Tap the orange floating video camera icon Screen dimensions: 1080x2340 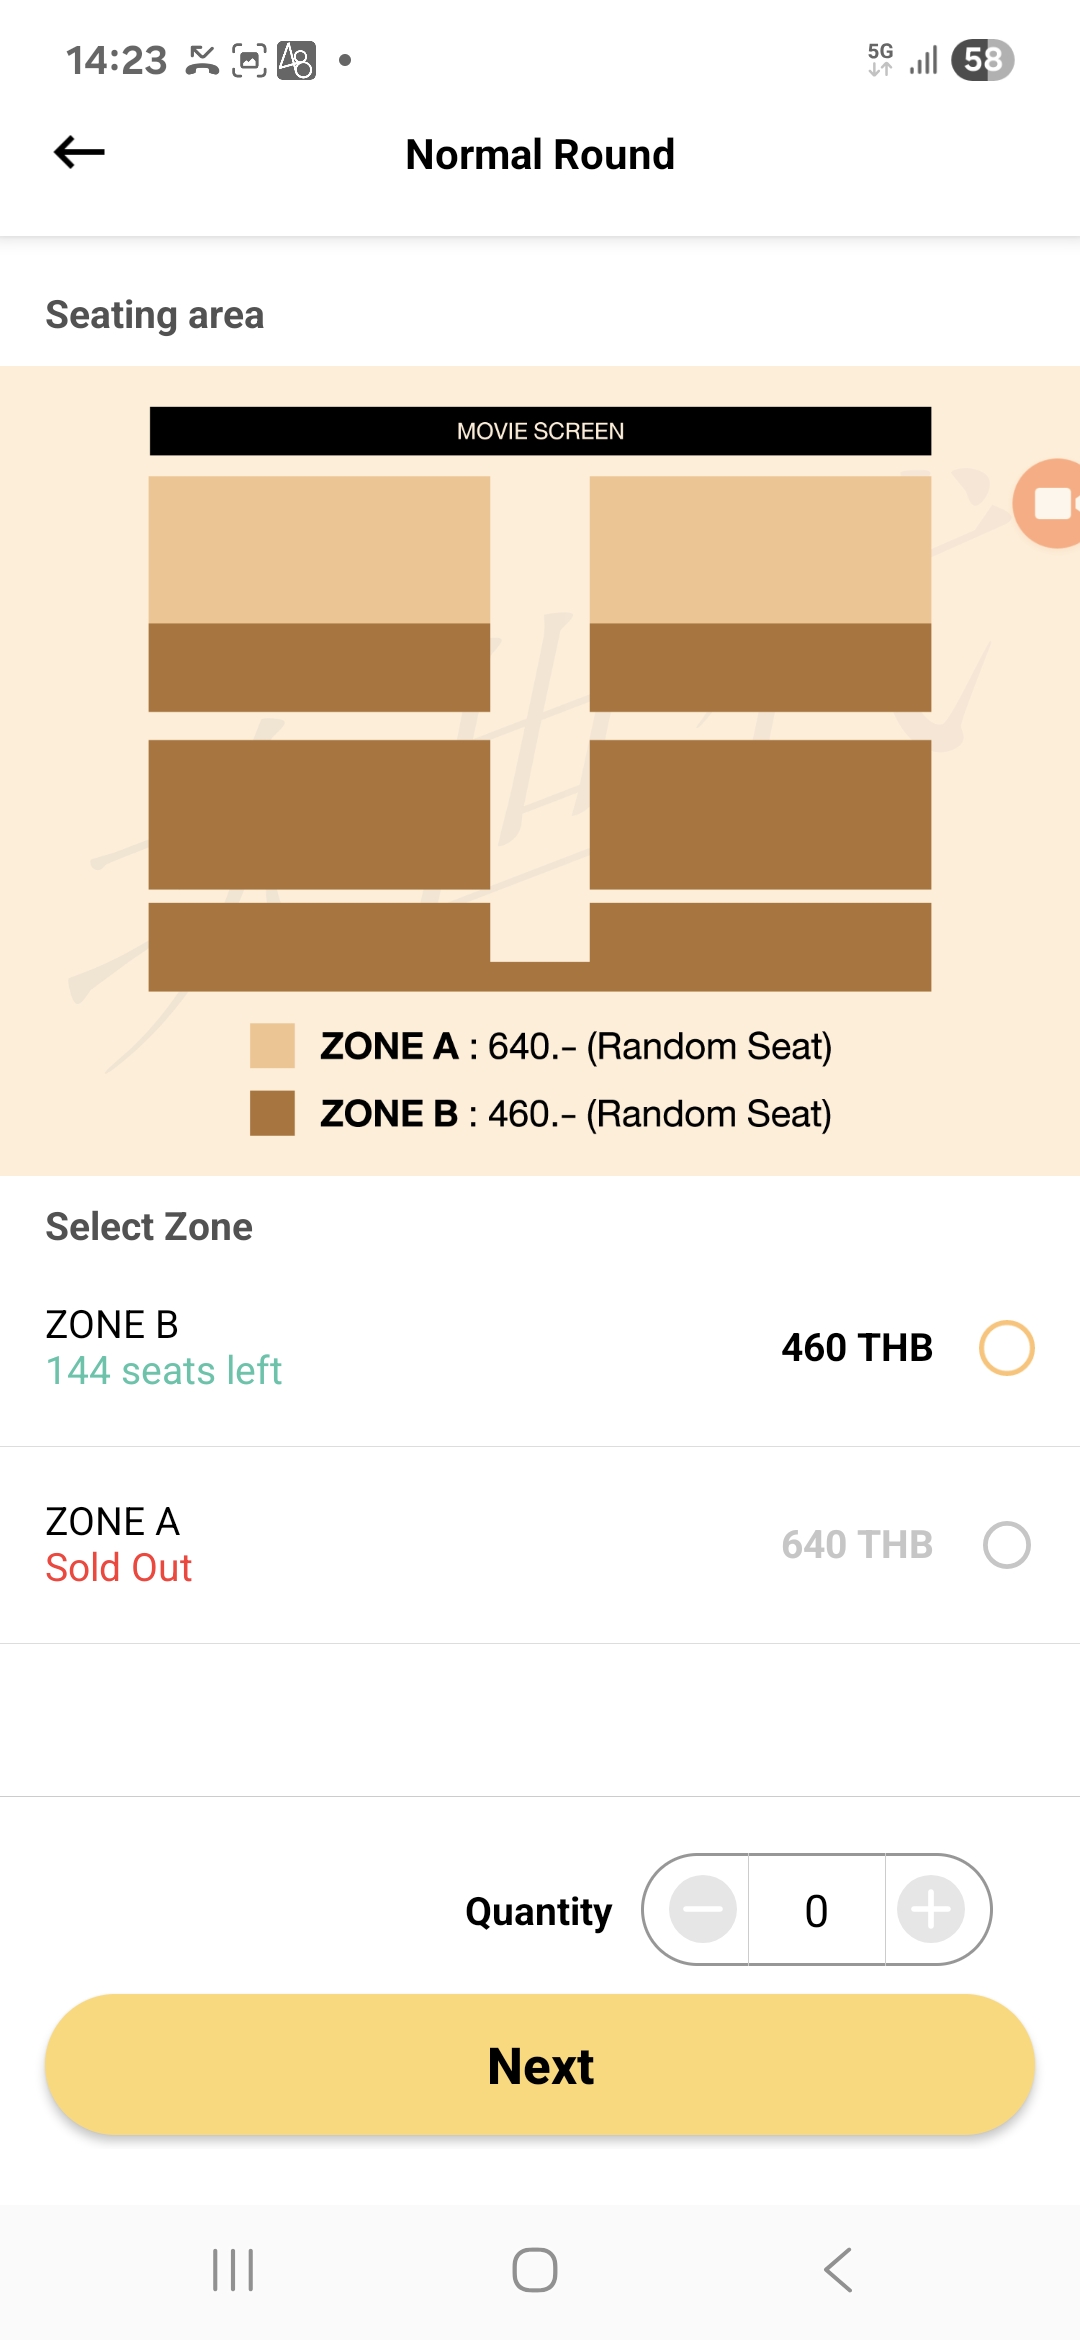(x=1050, y=503)
